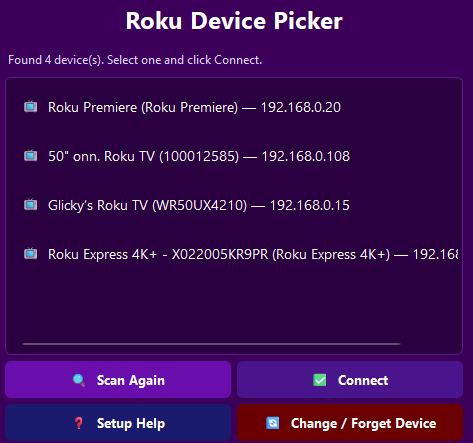
Task: Select the Roku Premiere device entry
Action: (x=234, y=107)
